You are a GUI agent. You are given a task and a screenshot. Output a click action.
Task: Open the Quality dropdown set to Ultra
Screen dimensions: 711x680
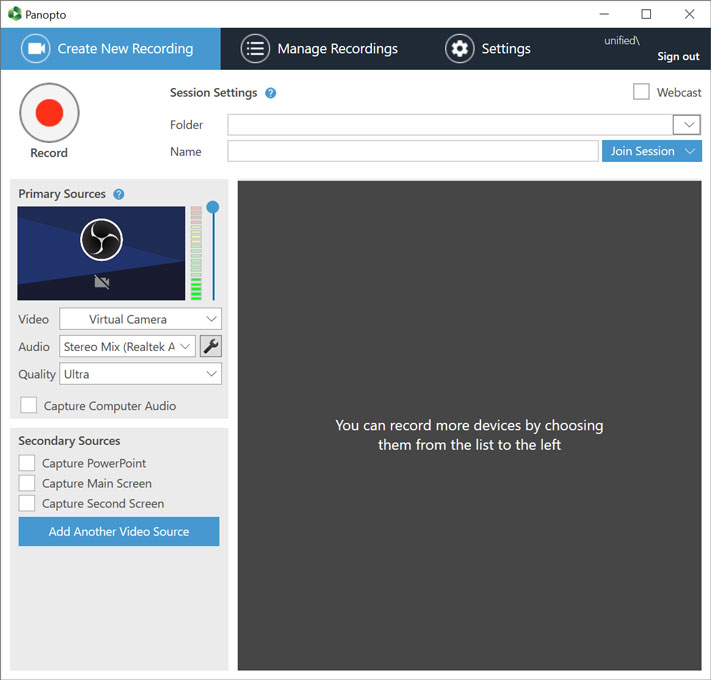point(140,374)
